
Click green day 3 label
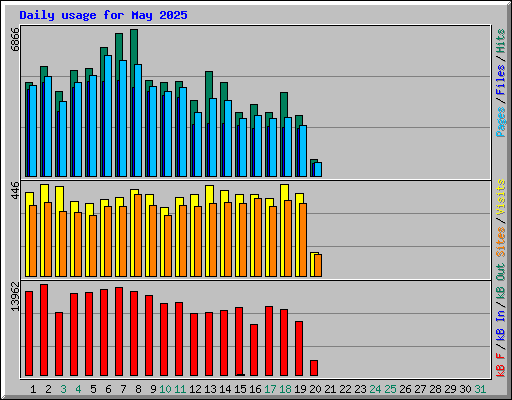[63, 389]
